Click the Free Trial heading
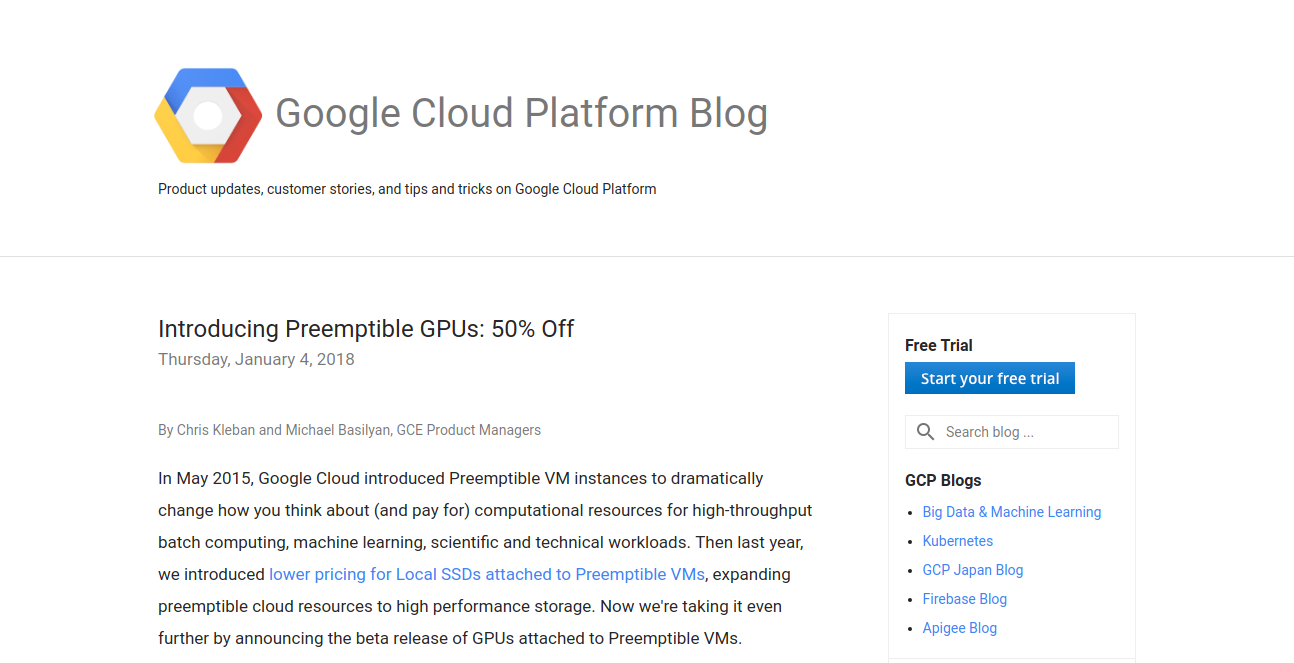 pyautogui.click(x=939, y=345)
